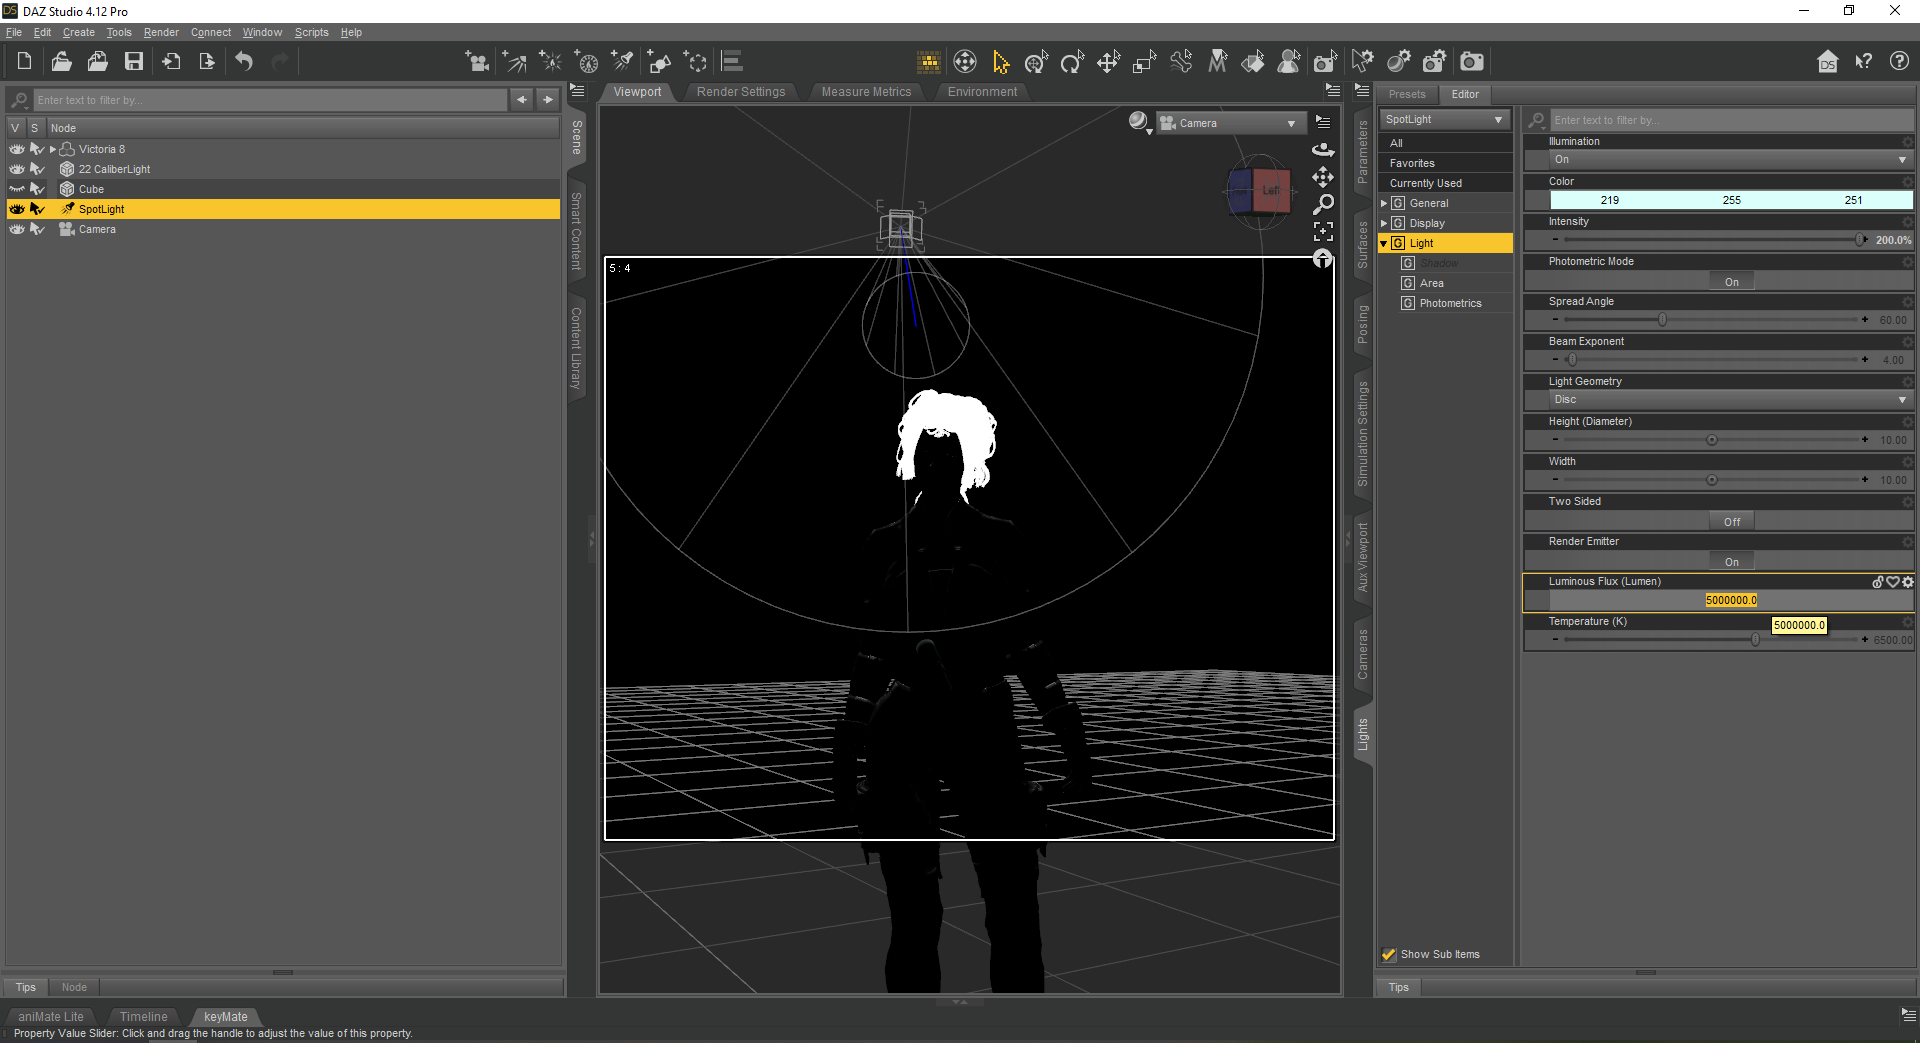
Task: Create a new camera from toolbar
Action: pyautogui.click(x=477, y=62)
